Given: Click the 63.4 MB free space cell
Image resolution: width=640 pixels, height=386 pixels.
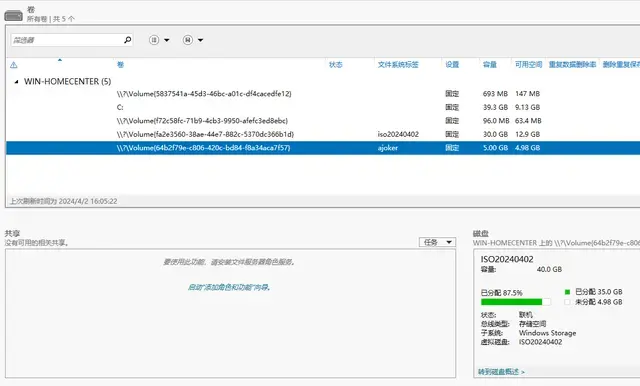Looking at the screenshot, I should tap(528, 121).
